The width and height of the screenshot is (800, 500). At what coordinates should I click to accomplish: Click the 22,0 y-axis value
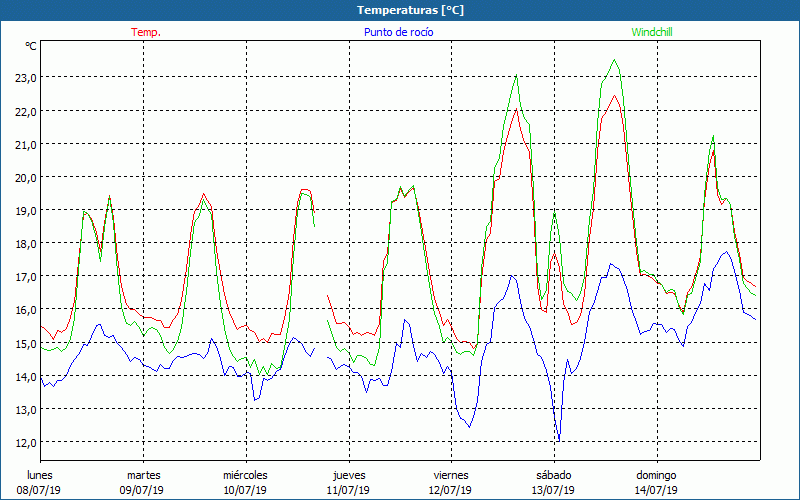click(x=26, y=112)
